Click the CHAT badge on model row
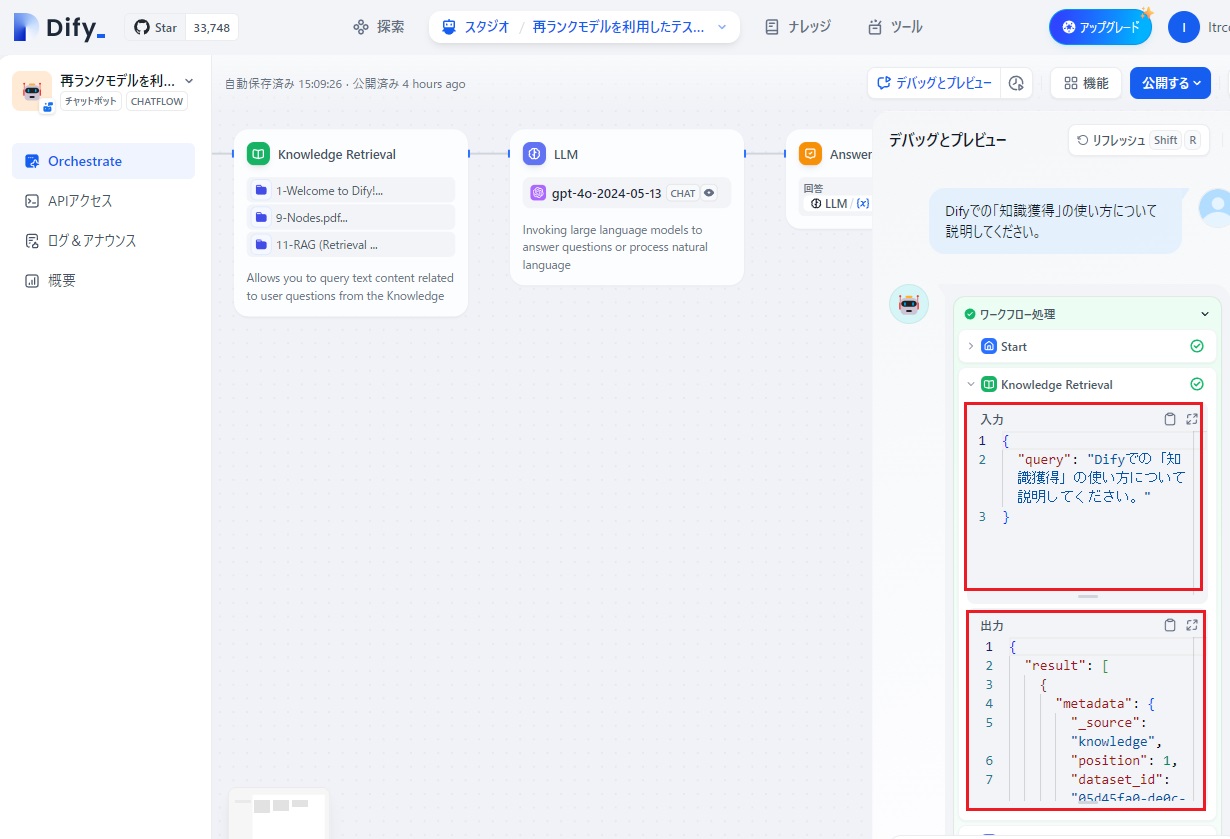Viewport: 1230px width, 839px height. click(683, 193)
